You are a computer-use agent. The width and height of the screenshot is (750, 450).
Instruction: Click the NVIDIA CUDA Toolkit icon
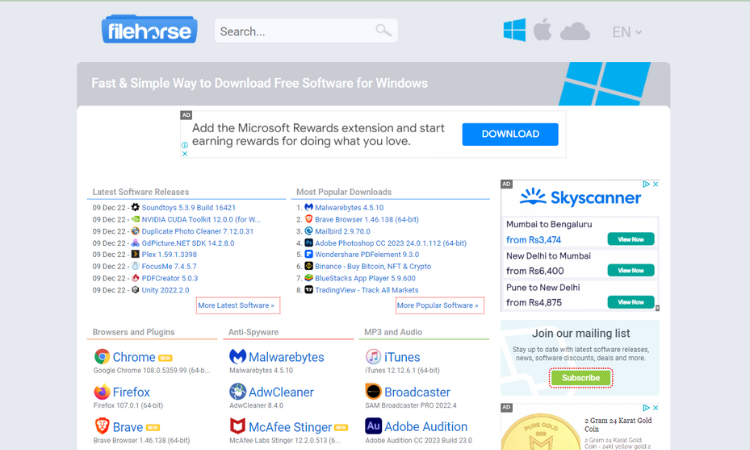[x=135, y=219]
